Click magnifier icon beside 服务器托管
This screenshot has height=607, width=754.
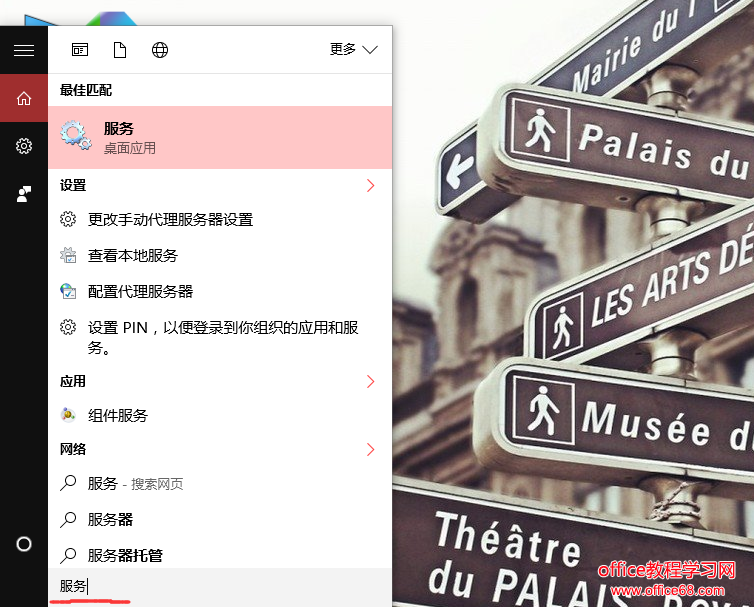pyautogui.click(x=68, y=555)
